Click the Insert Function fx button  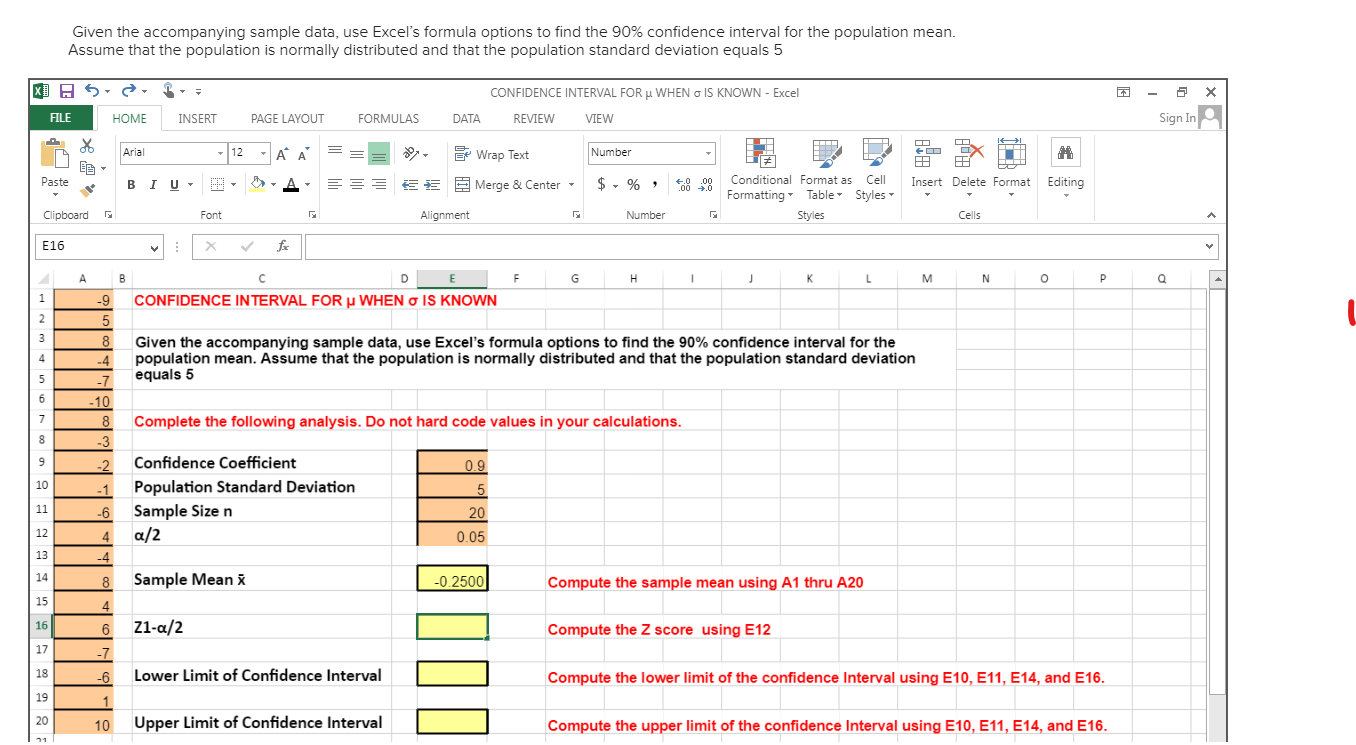tap(283, 246)
